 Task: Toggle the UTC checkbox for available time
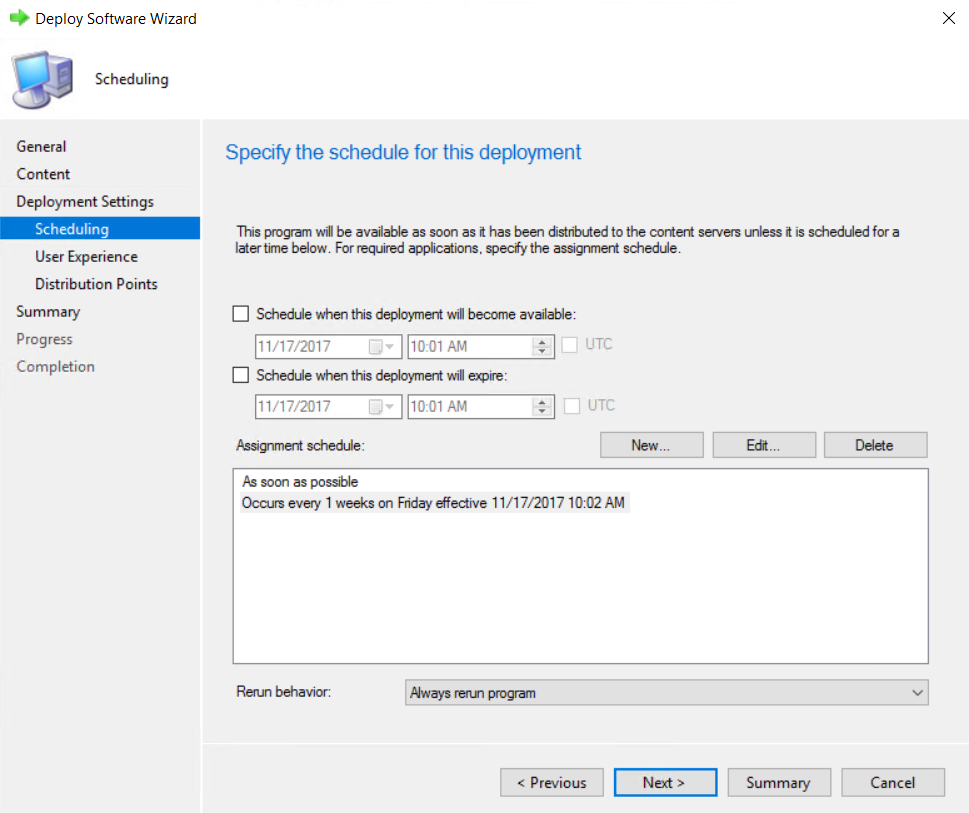[570, 345]
